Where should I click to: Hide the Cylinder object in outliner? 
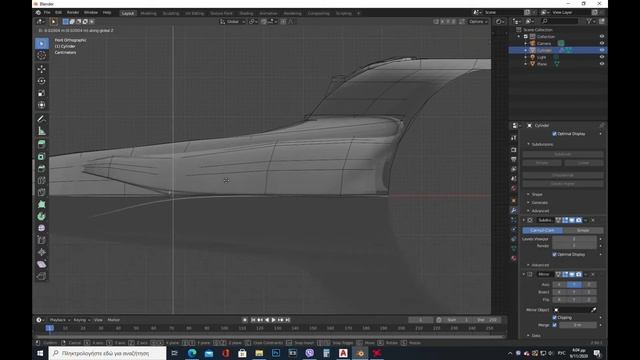(x=602, y=50)
